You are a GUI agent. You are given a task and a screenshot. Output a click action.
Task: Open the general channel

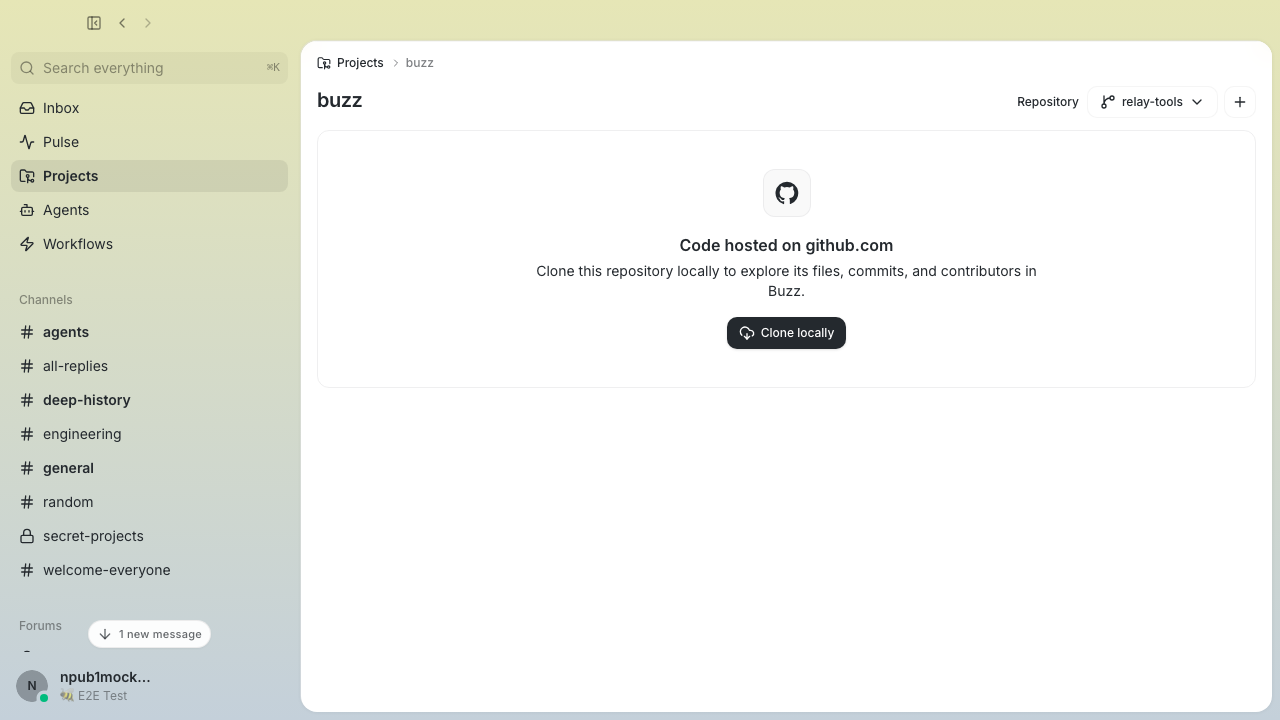coord(150,468)
